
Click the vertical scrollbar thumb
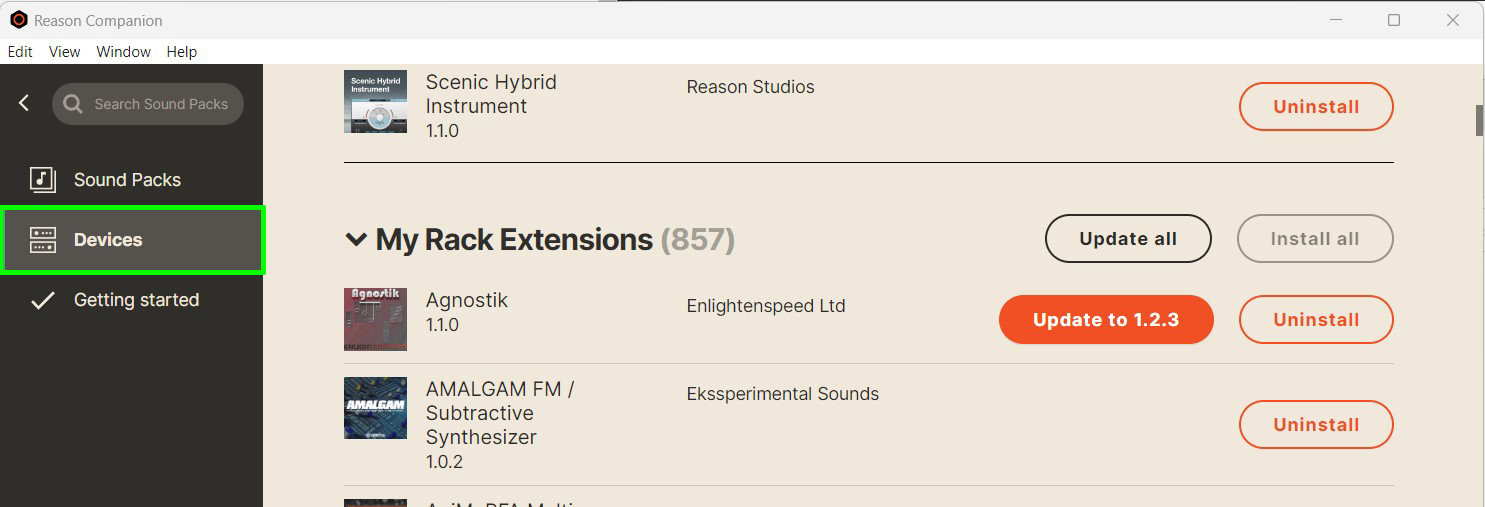[1479, 119]
